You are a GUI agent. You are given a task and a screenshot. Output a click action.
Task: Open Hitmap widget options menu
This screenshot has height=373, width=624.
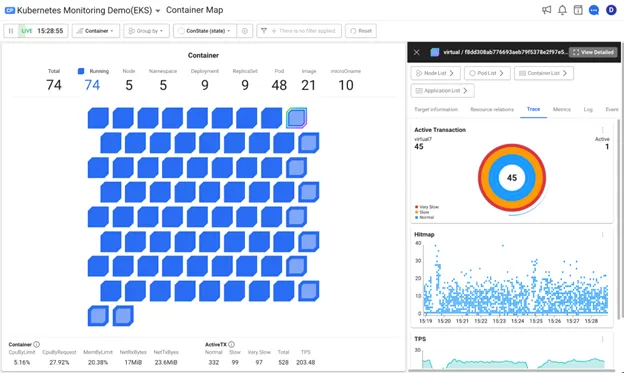coord(603,234)
